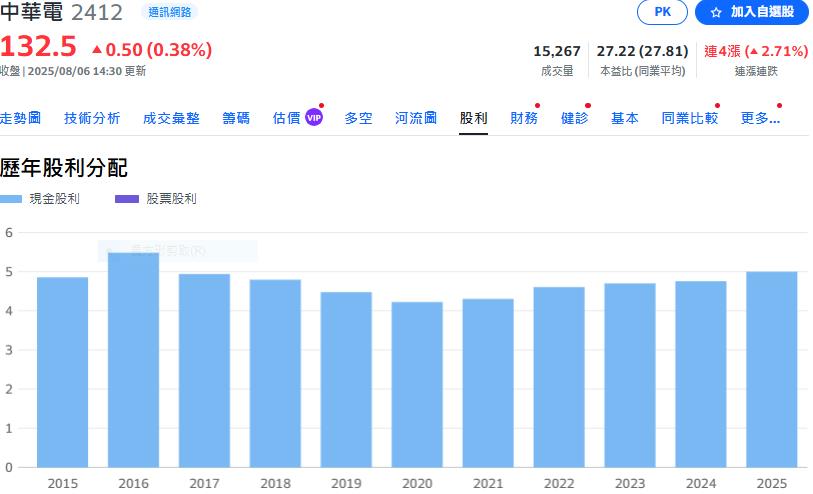Select the 2021 dividend bar
The width and height of the screenshot is (813, 494).
click(x=488, y=383)
